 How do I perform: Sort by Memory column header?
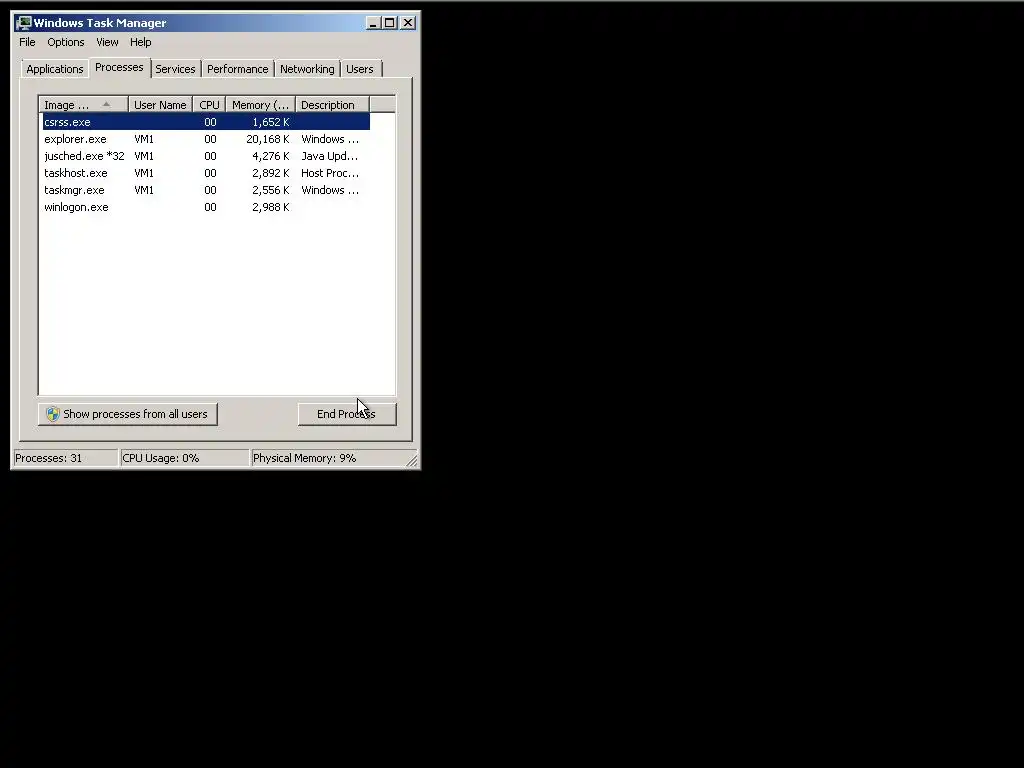point(261,105)
